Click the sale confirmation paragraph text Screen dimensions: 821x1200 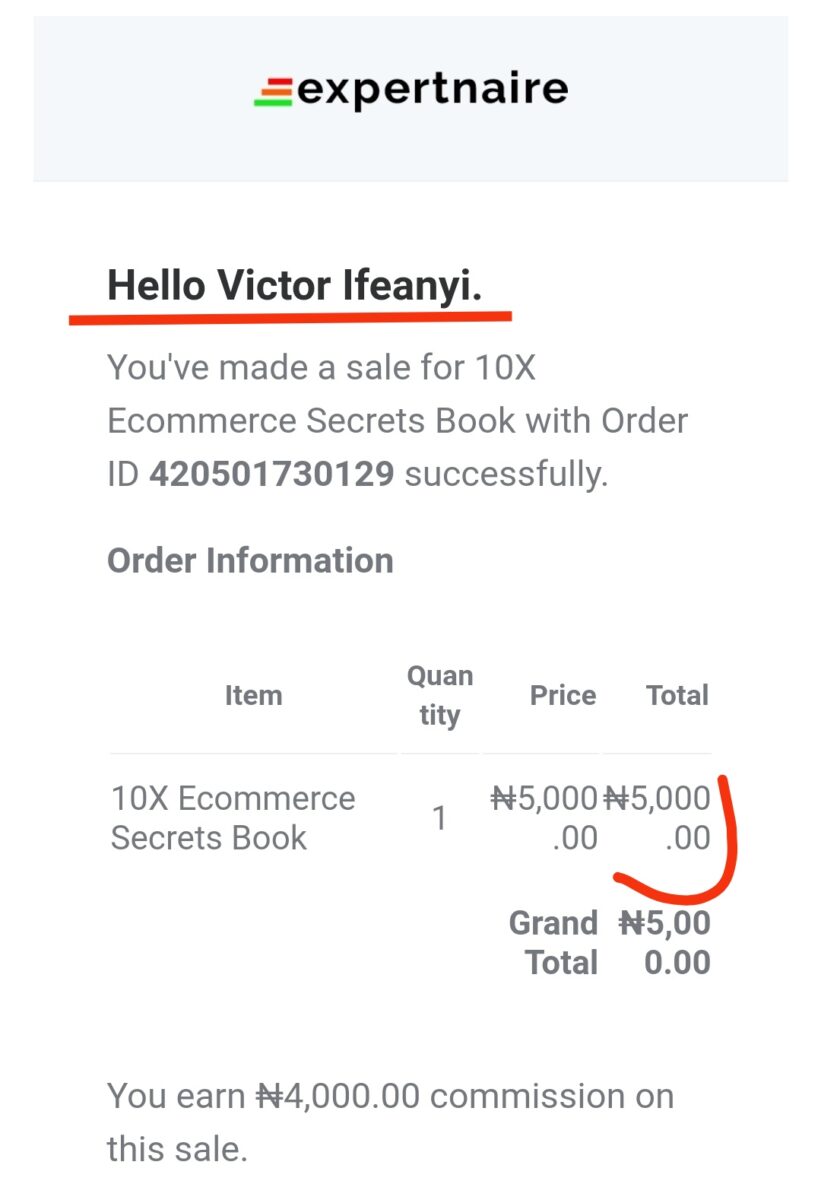[x=397, y=421]
